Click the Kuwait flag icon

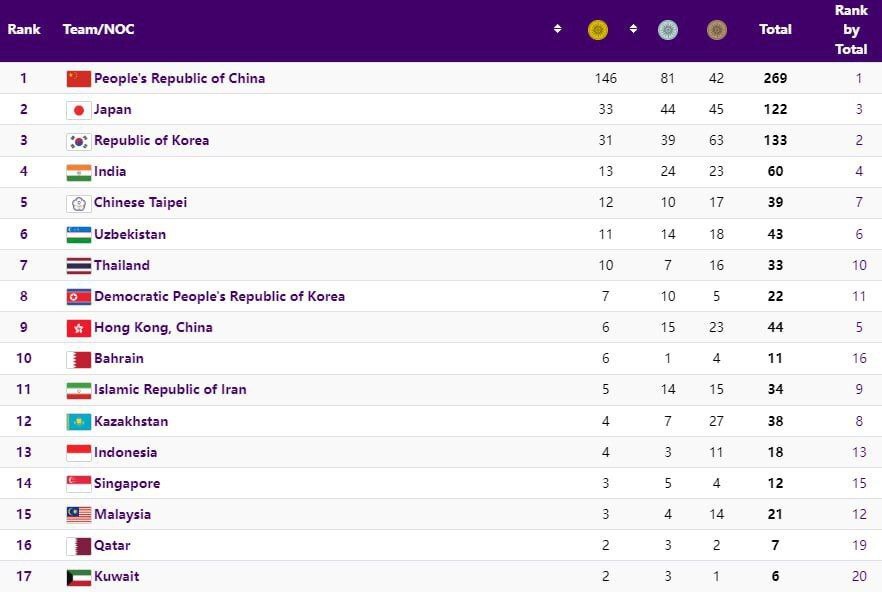pos(79,577)
